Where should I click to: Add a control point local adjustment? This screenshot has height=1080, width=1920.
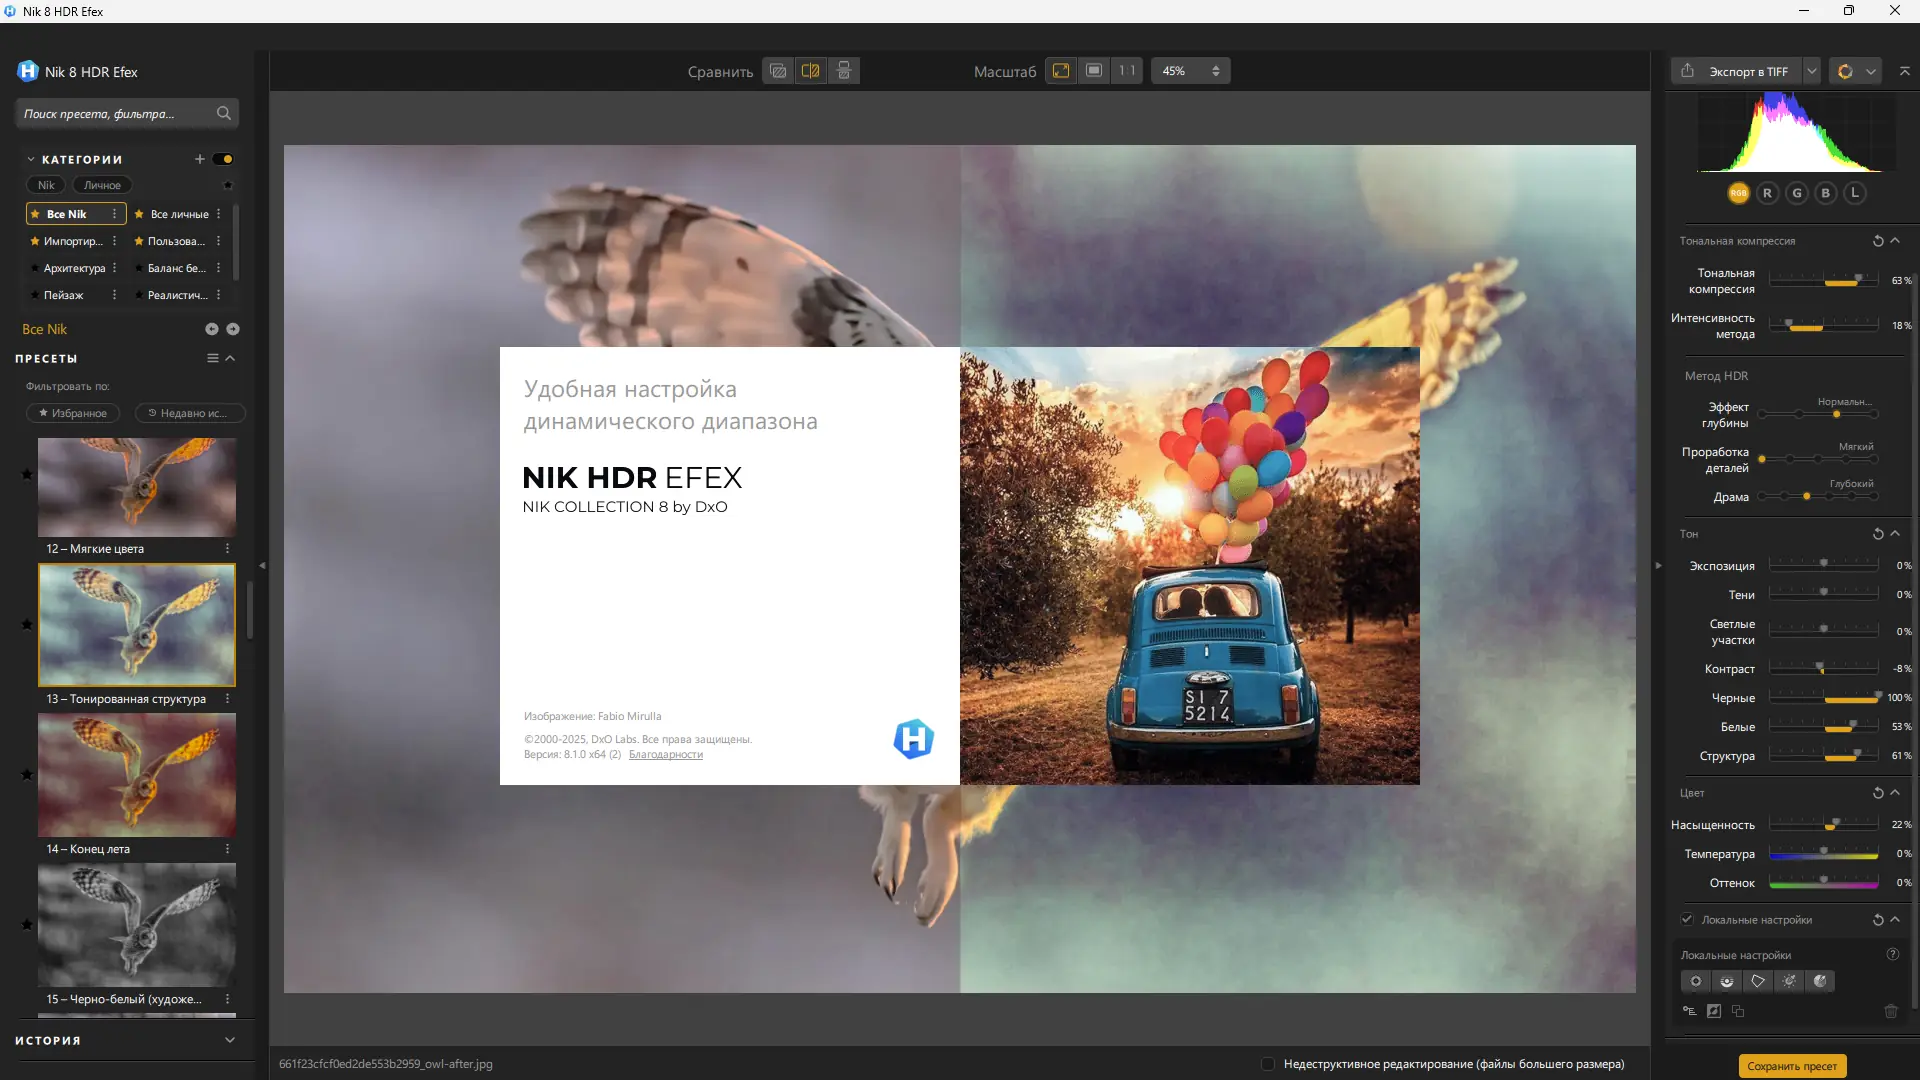pos(1696,981)
